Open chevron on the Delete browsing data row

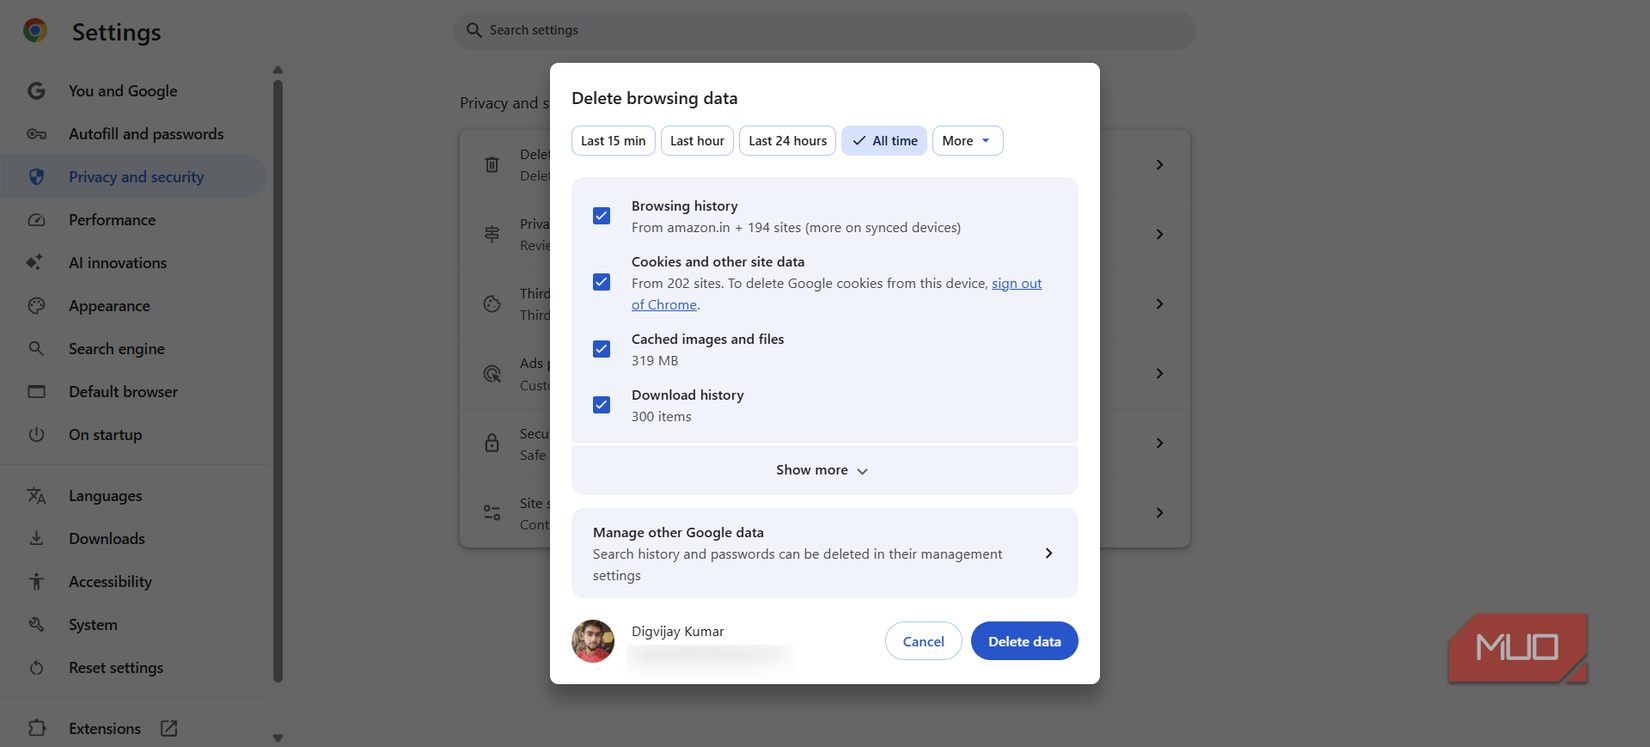[1159, 164]
